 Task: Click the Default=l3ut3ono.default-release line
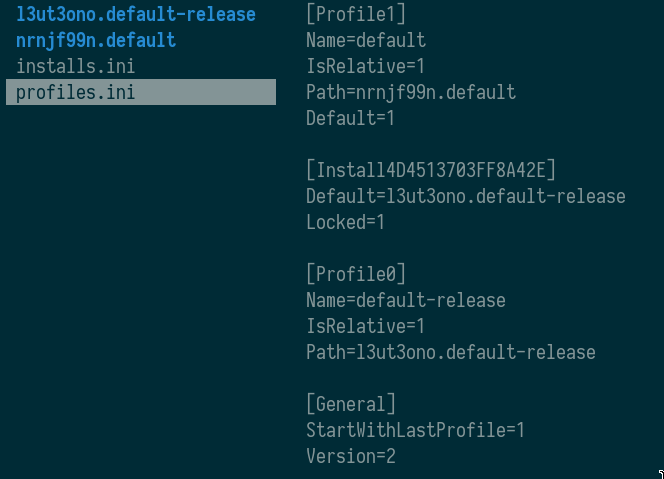(466, 196)
